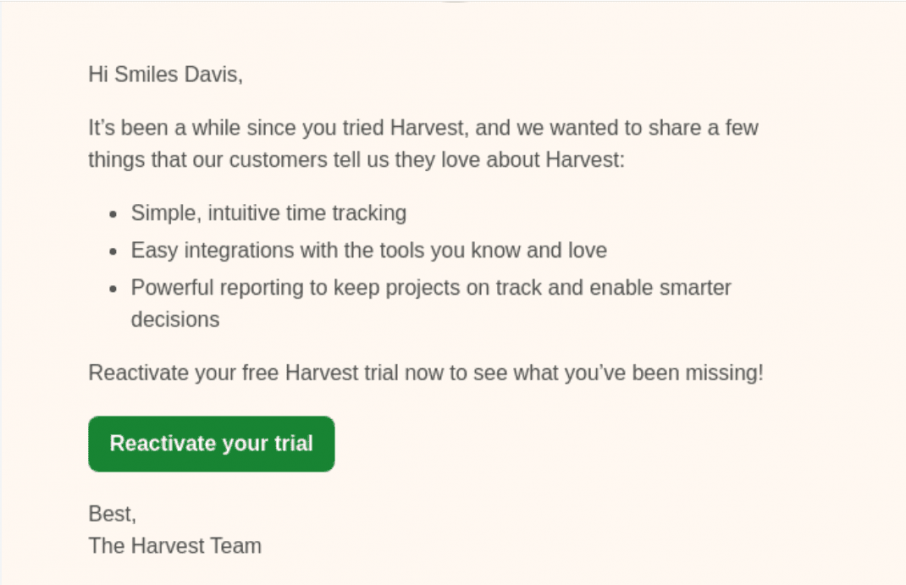
Task: Click the signature line The Harvest Team
Action: (x=174, y=546)
